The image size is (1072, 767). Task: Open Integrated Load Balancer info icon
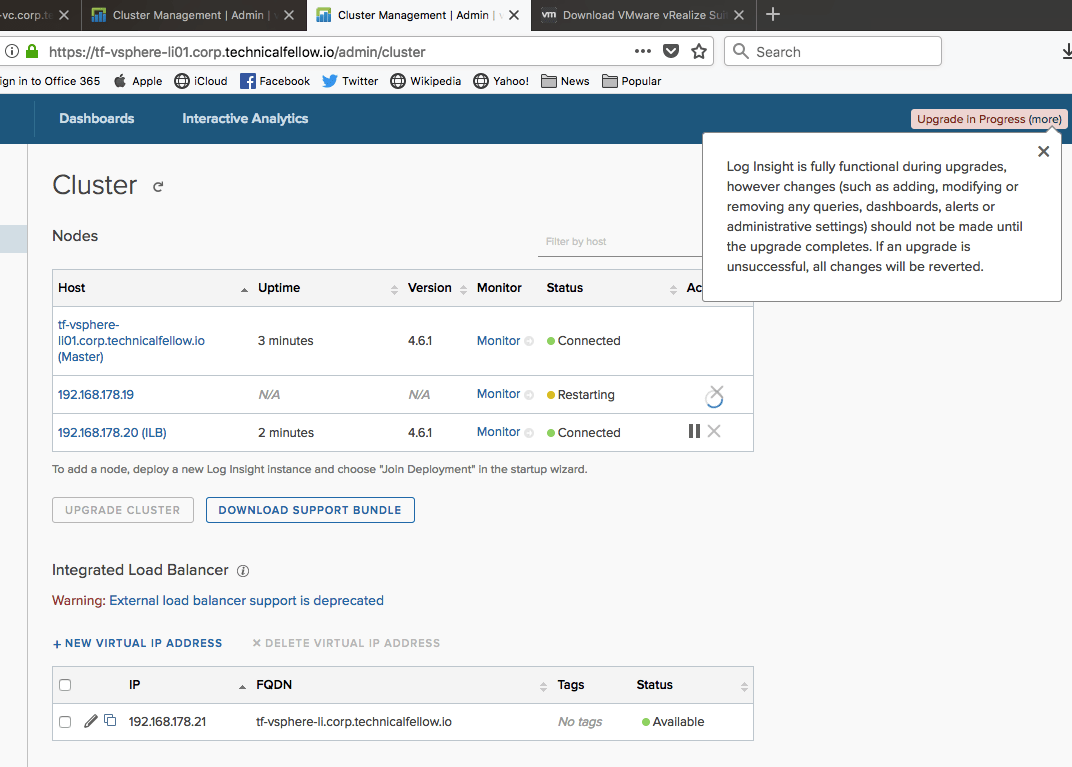pyautogui.click(x=243, y=571)
